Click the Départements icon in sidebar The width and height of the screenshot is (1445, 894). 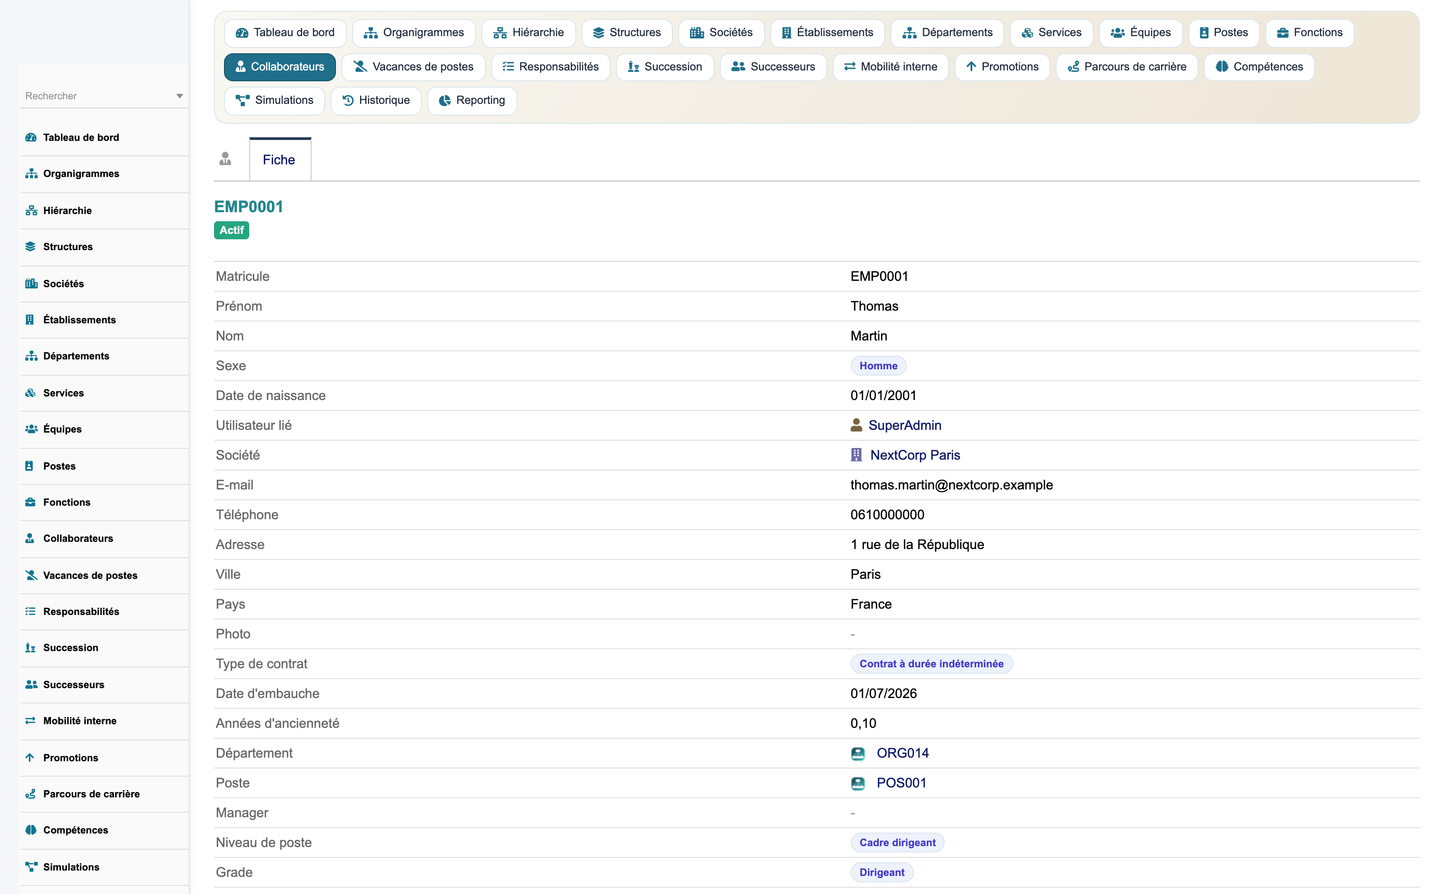(x=31, y=356)
